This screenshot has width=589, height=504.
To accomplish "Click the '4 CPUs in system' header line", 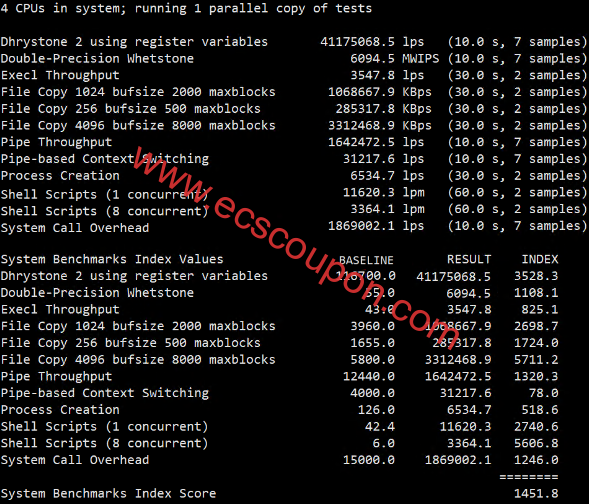I will pos(186,8).
